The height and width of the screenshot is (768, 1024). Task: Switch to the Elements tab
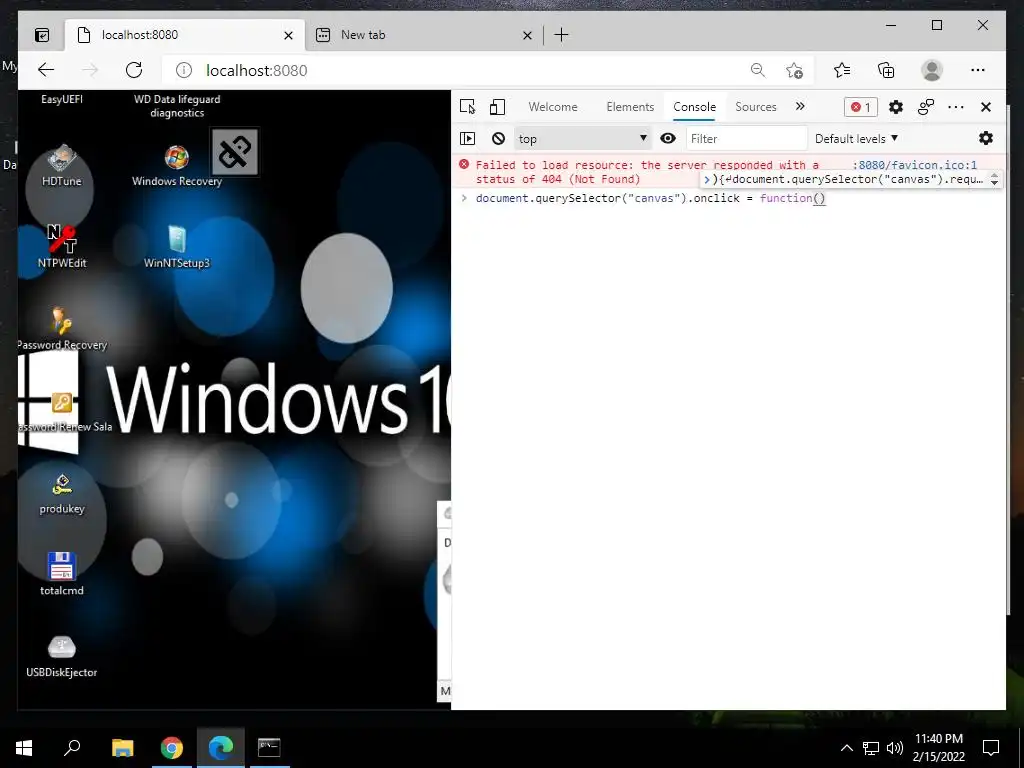[630, 106]
